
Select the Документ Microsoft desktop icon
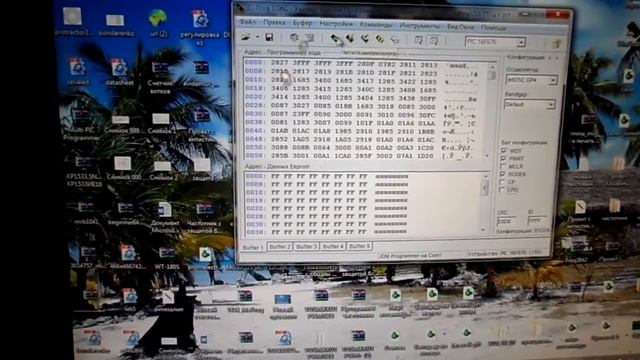pyautogui.click(x=165, y=218)
